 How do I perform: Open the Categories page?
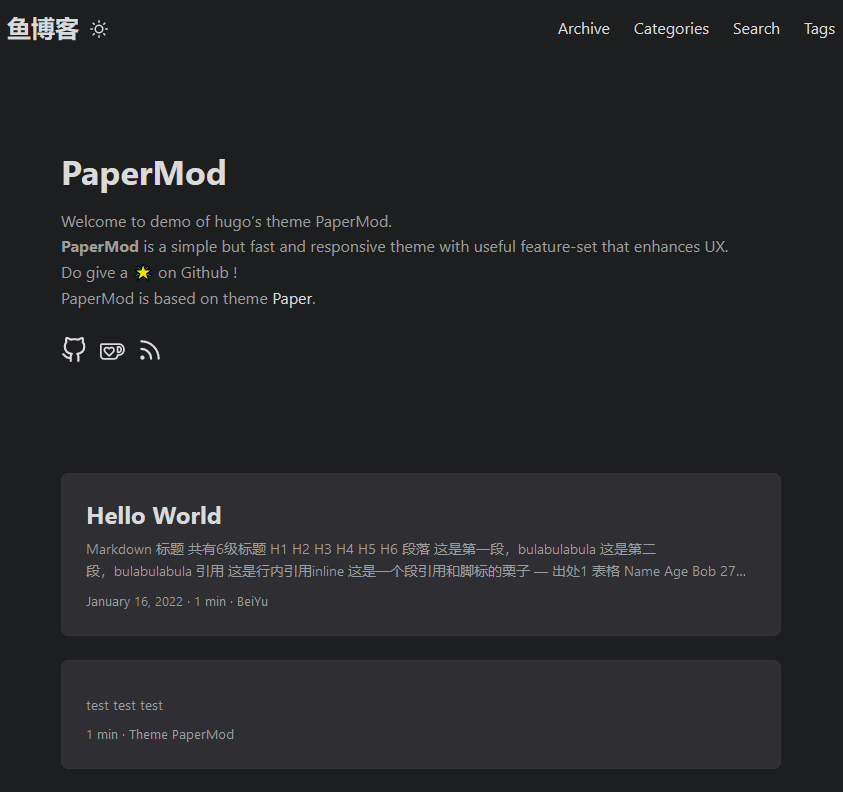671,29
